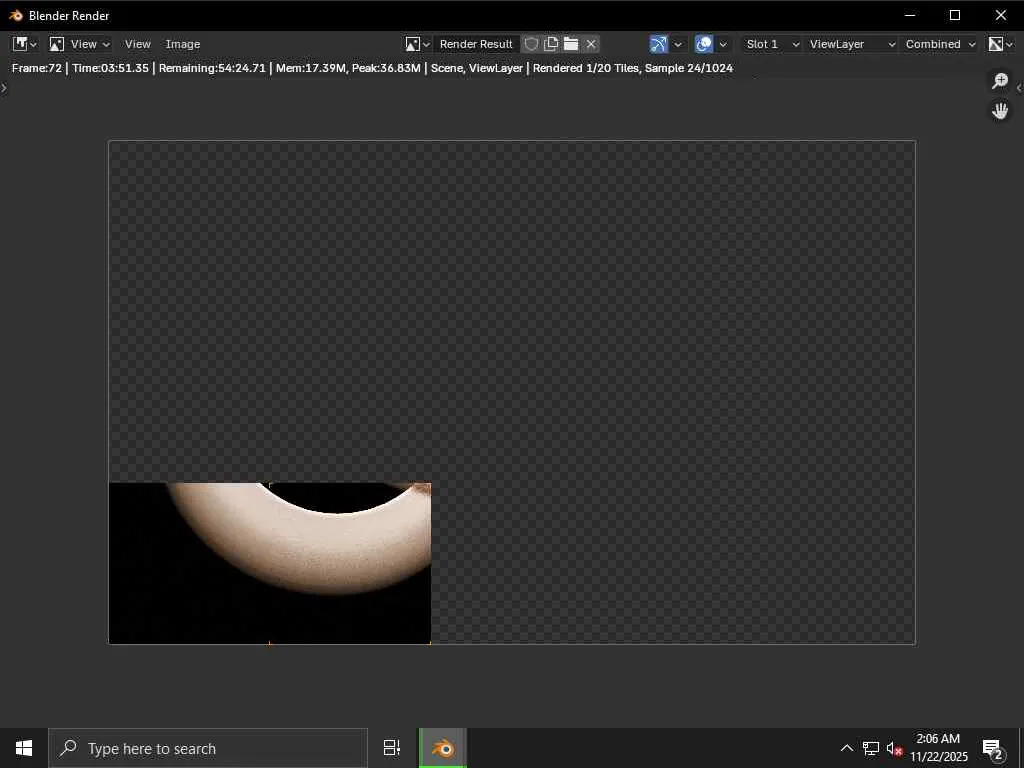Toggle the overlays display button

coord(704,44)
